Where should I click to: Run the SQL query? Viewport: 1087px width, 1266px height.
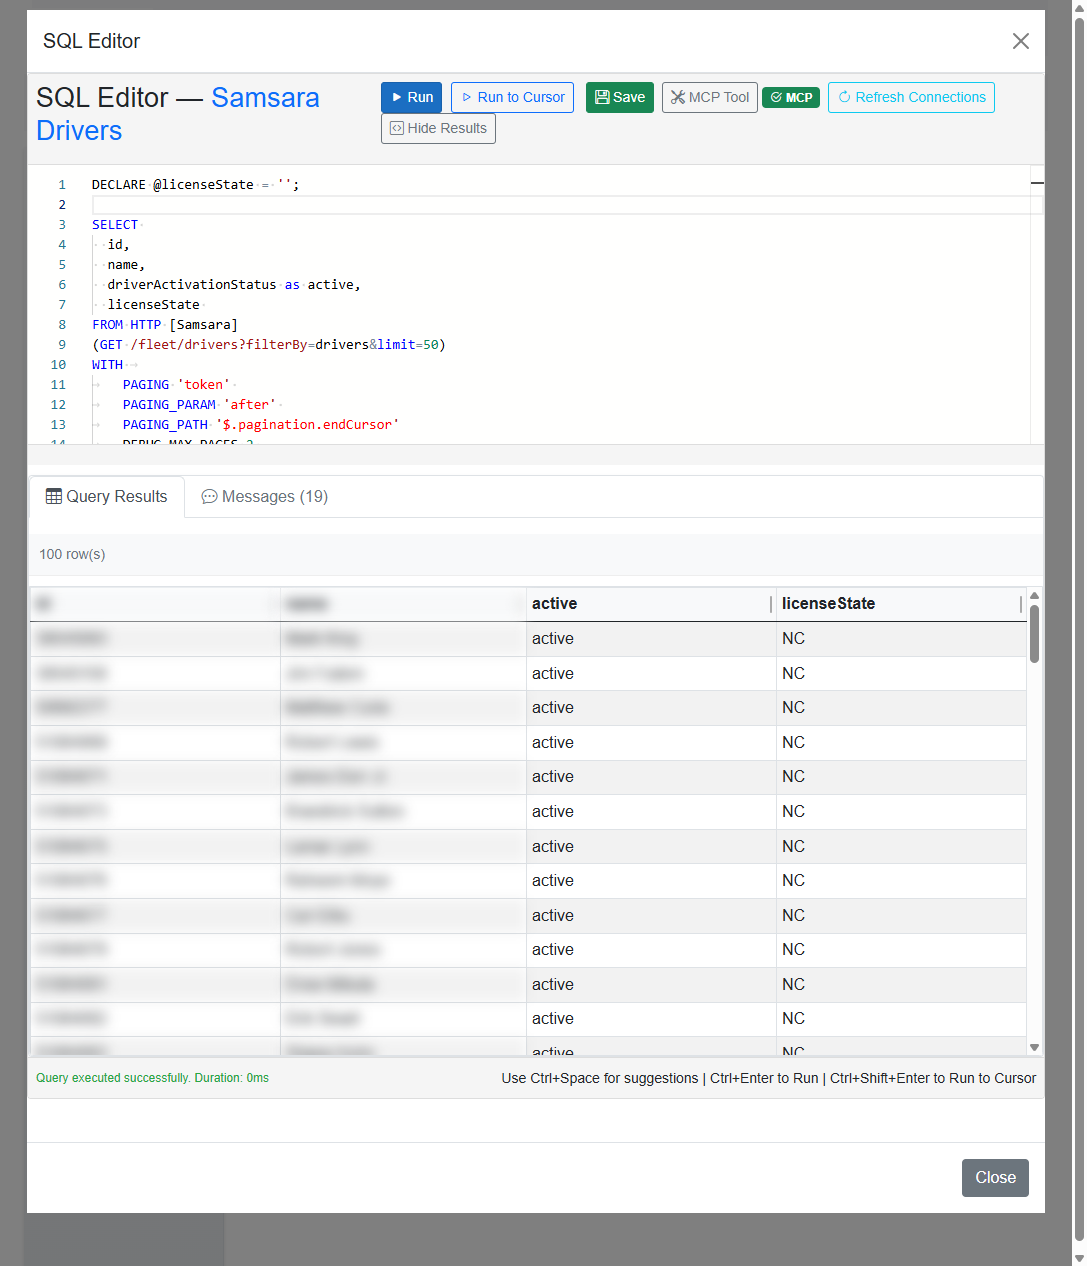click(x=411, y=97)
